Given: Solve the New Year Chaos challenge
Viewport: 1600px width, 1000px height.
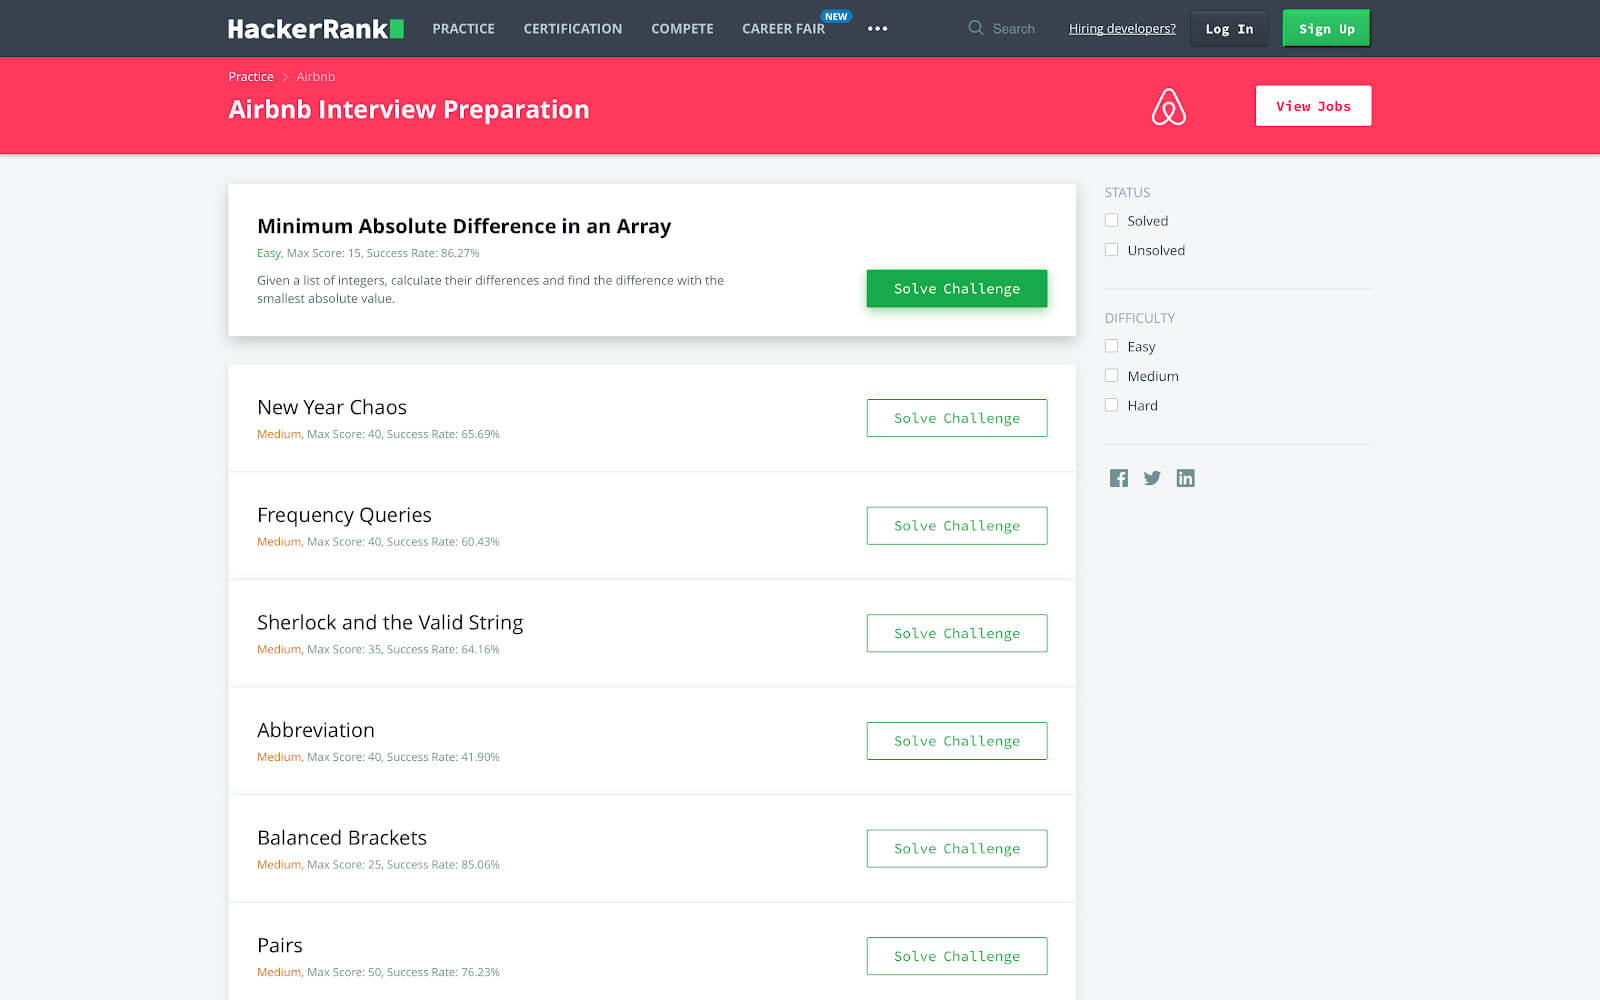Looking at the screenshot, I should click(957, 418).
